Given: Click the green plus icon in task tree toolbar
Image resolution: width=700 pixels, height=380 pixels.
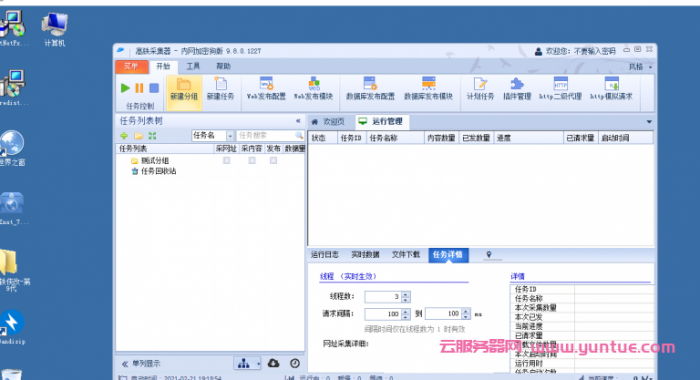Looking at the screenshot, I should [124, 135].
